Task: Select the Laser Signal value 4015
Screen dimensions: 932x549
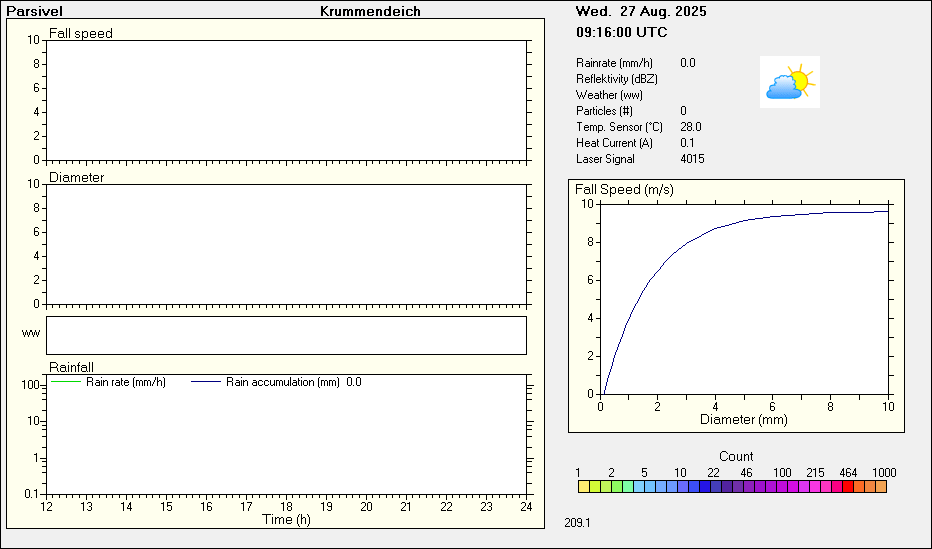Action: (691, 159)
